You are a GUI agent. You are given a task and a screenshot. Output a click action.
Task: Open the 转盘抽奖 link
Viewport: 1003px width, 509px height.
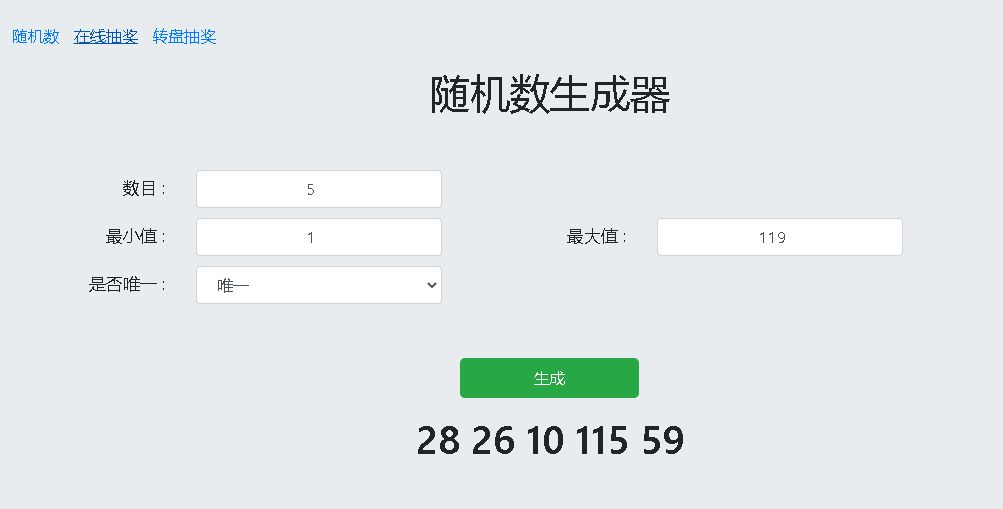coord(184,36)
